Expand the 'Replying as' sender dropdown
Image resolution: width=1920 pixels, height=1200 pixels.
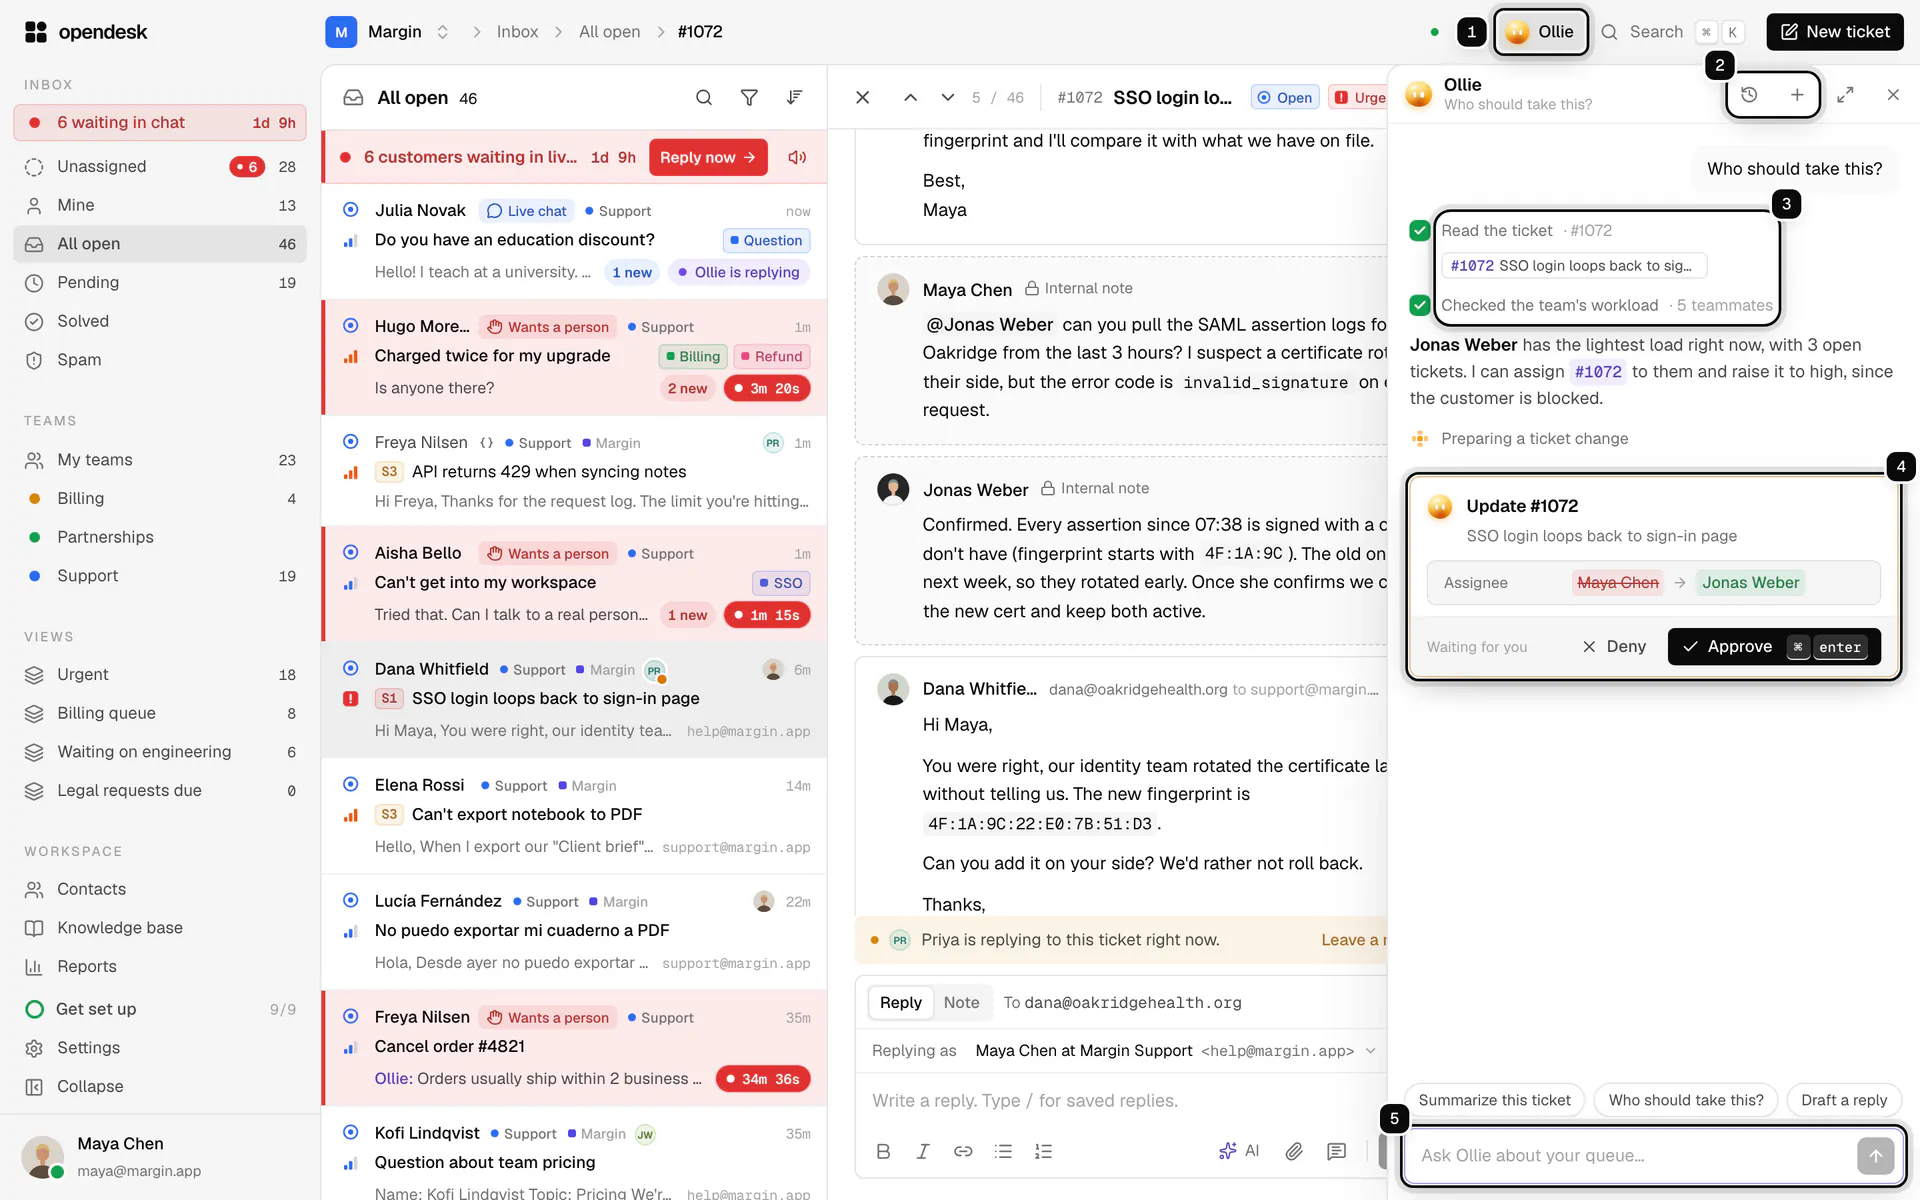(x=1371, y=1050)
